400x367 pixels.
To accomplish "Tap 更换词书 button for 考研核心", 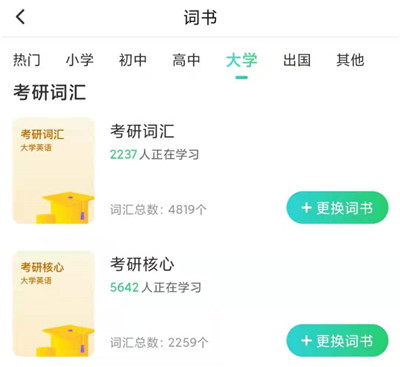I will (337, 341).
